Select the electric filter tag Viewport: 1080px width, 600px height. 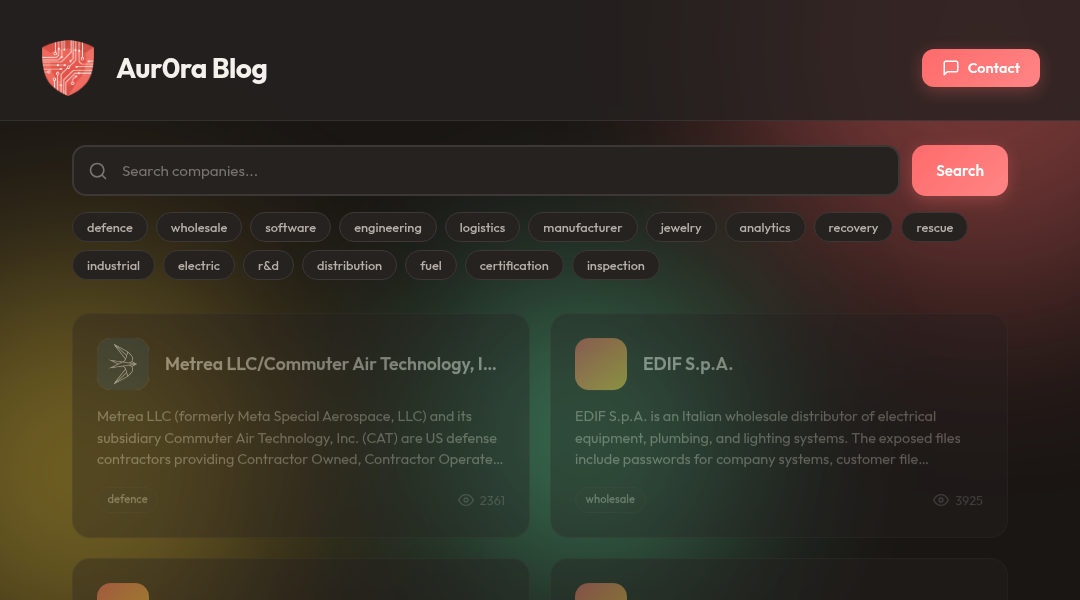tap(199, 265)
